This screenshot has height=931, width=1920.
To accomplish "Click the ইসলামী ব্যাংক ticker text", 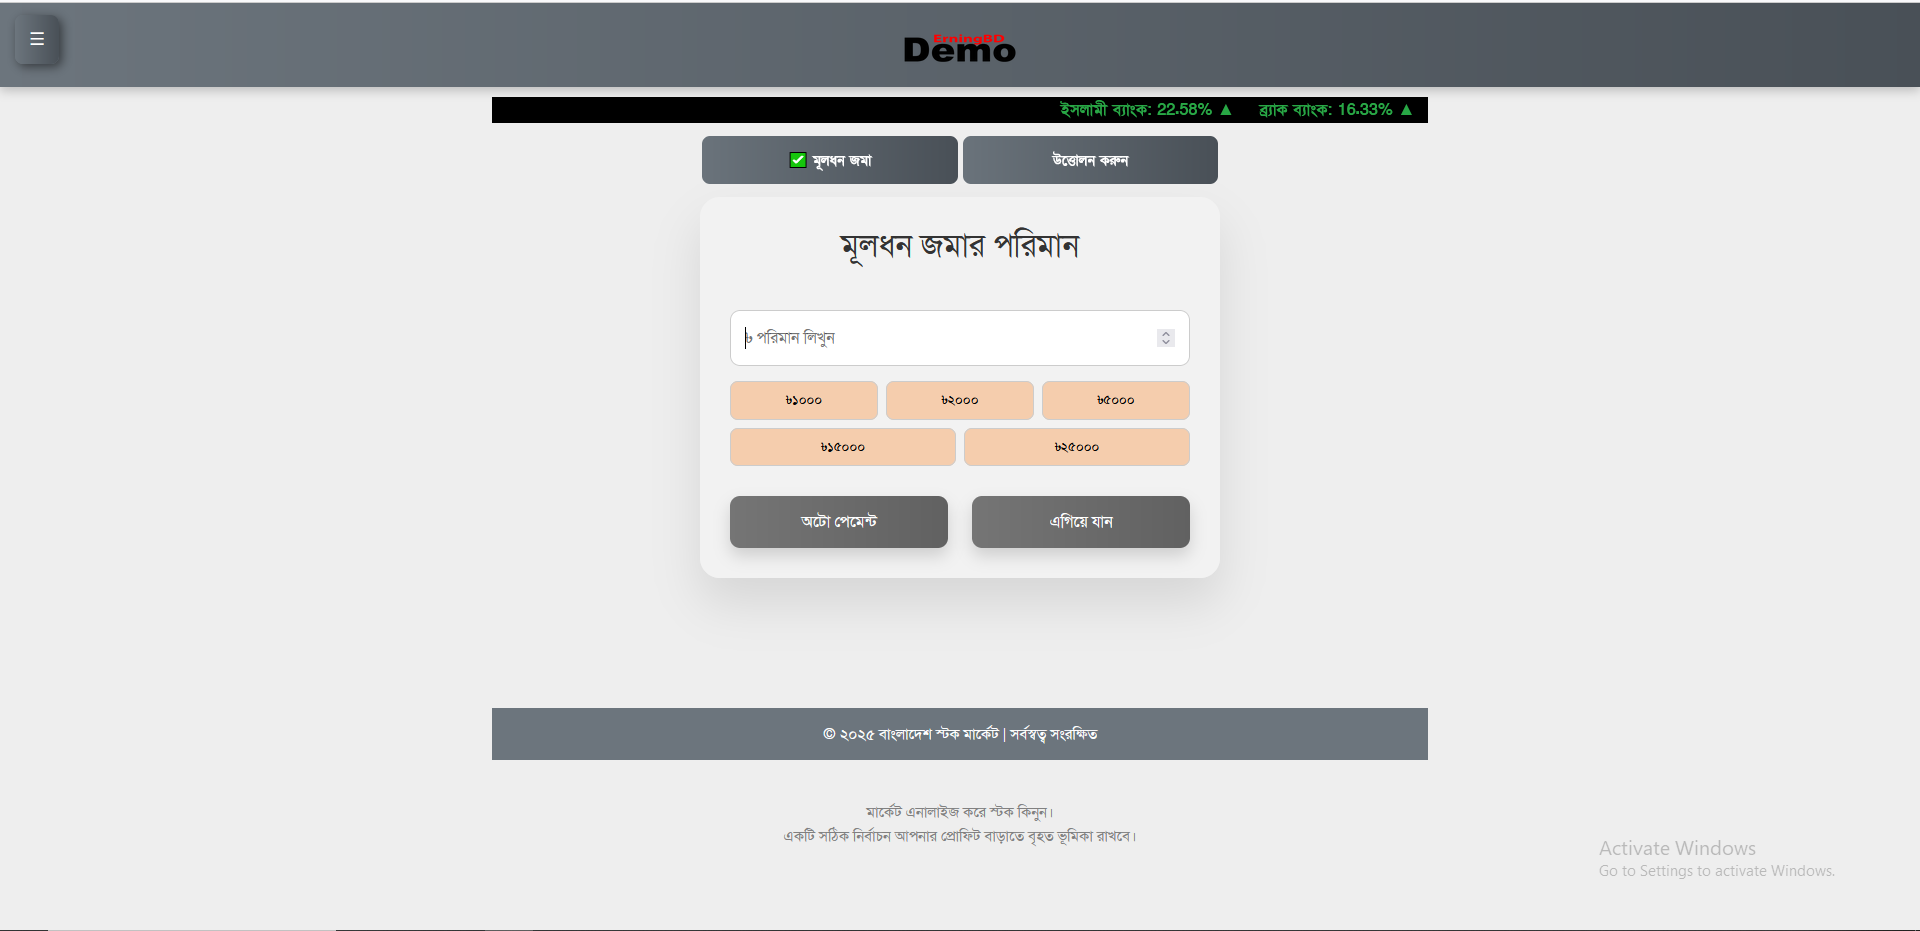I will 1135,110.
